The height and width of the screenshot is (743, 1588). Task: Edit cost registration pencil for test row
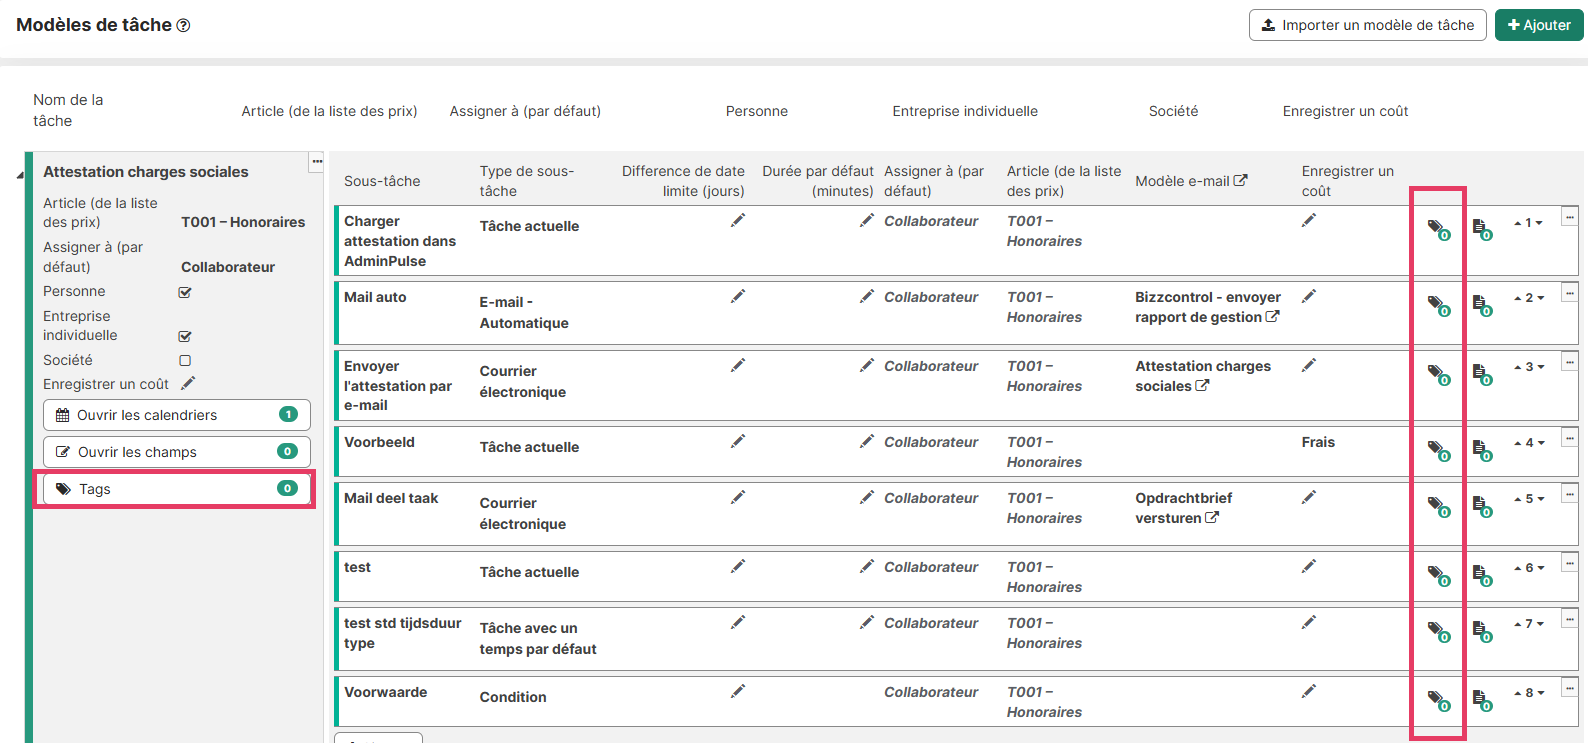[1308, 566]
